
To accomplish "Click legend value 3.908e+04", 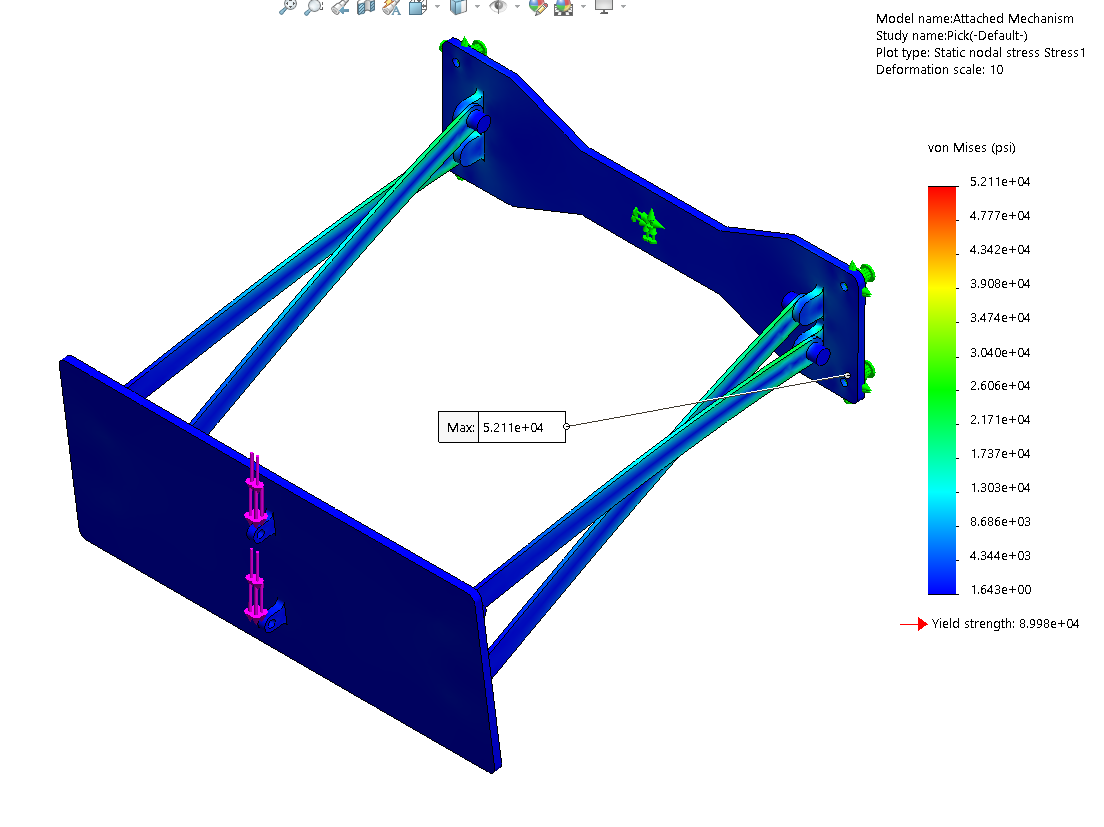I will pos(1000,284).
